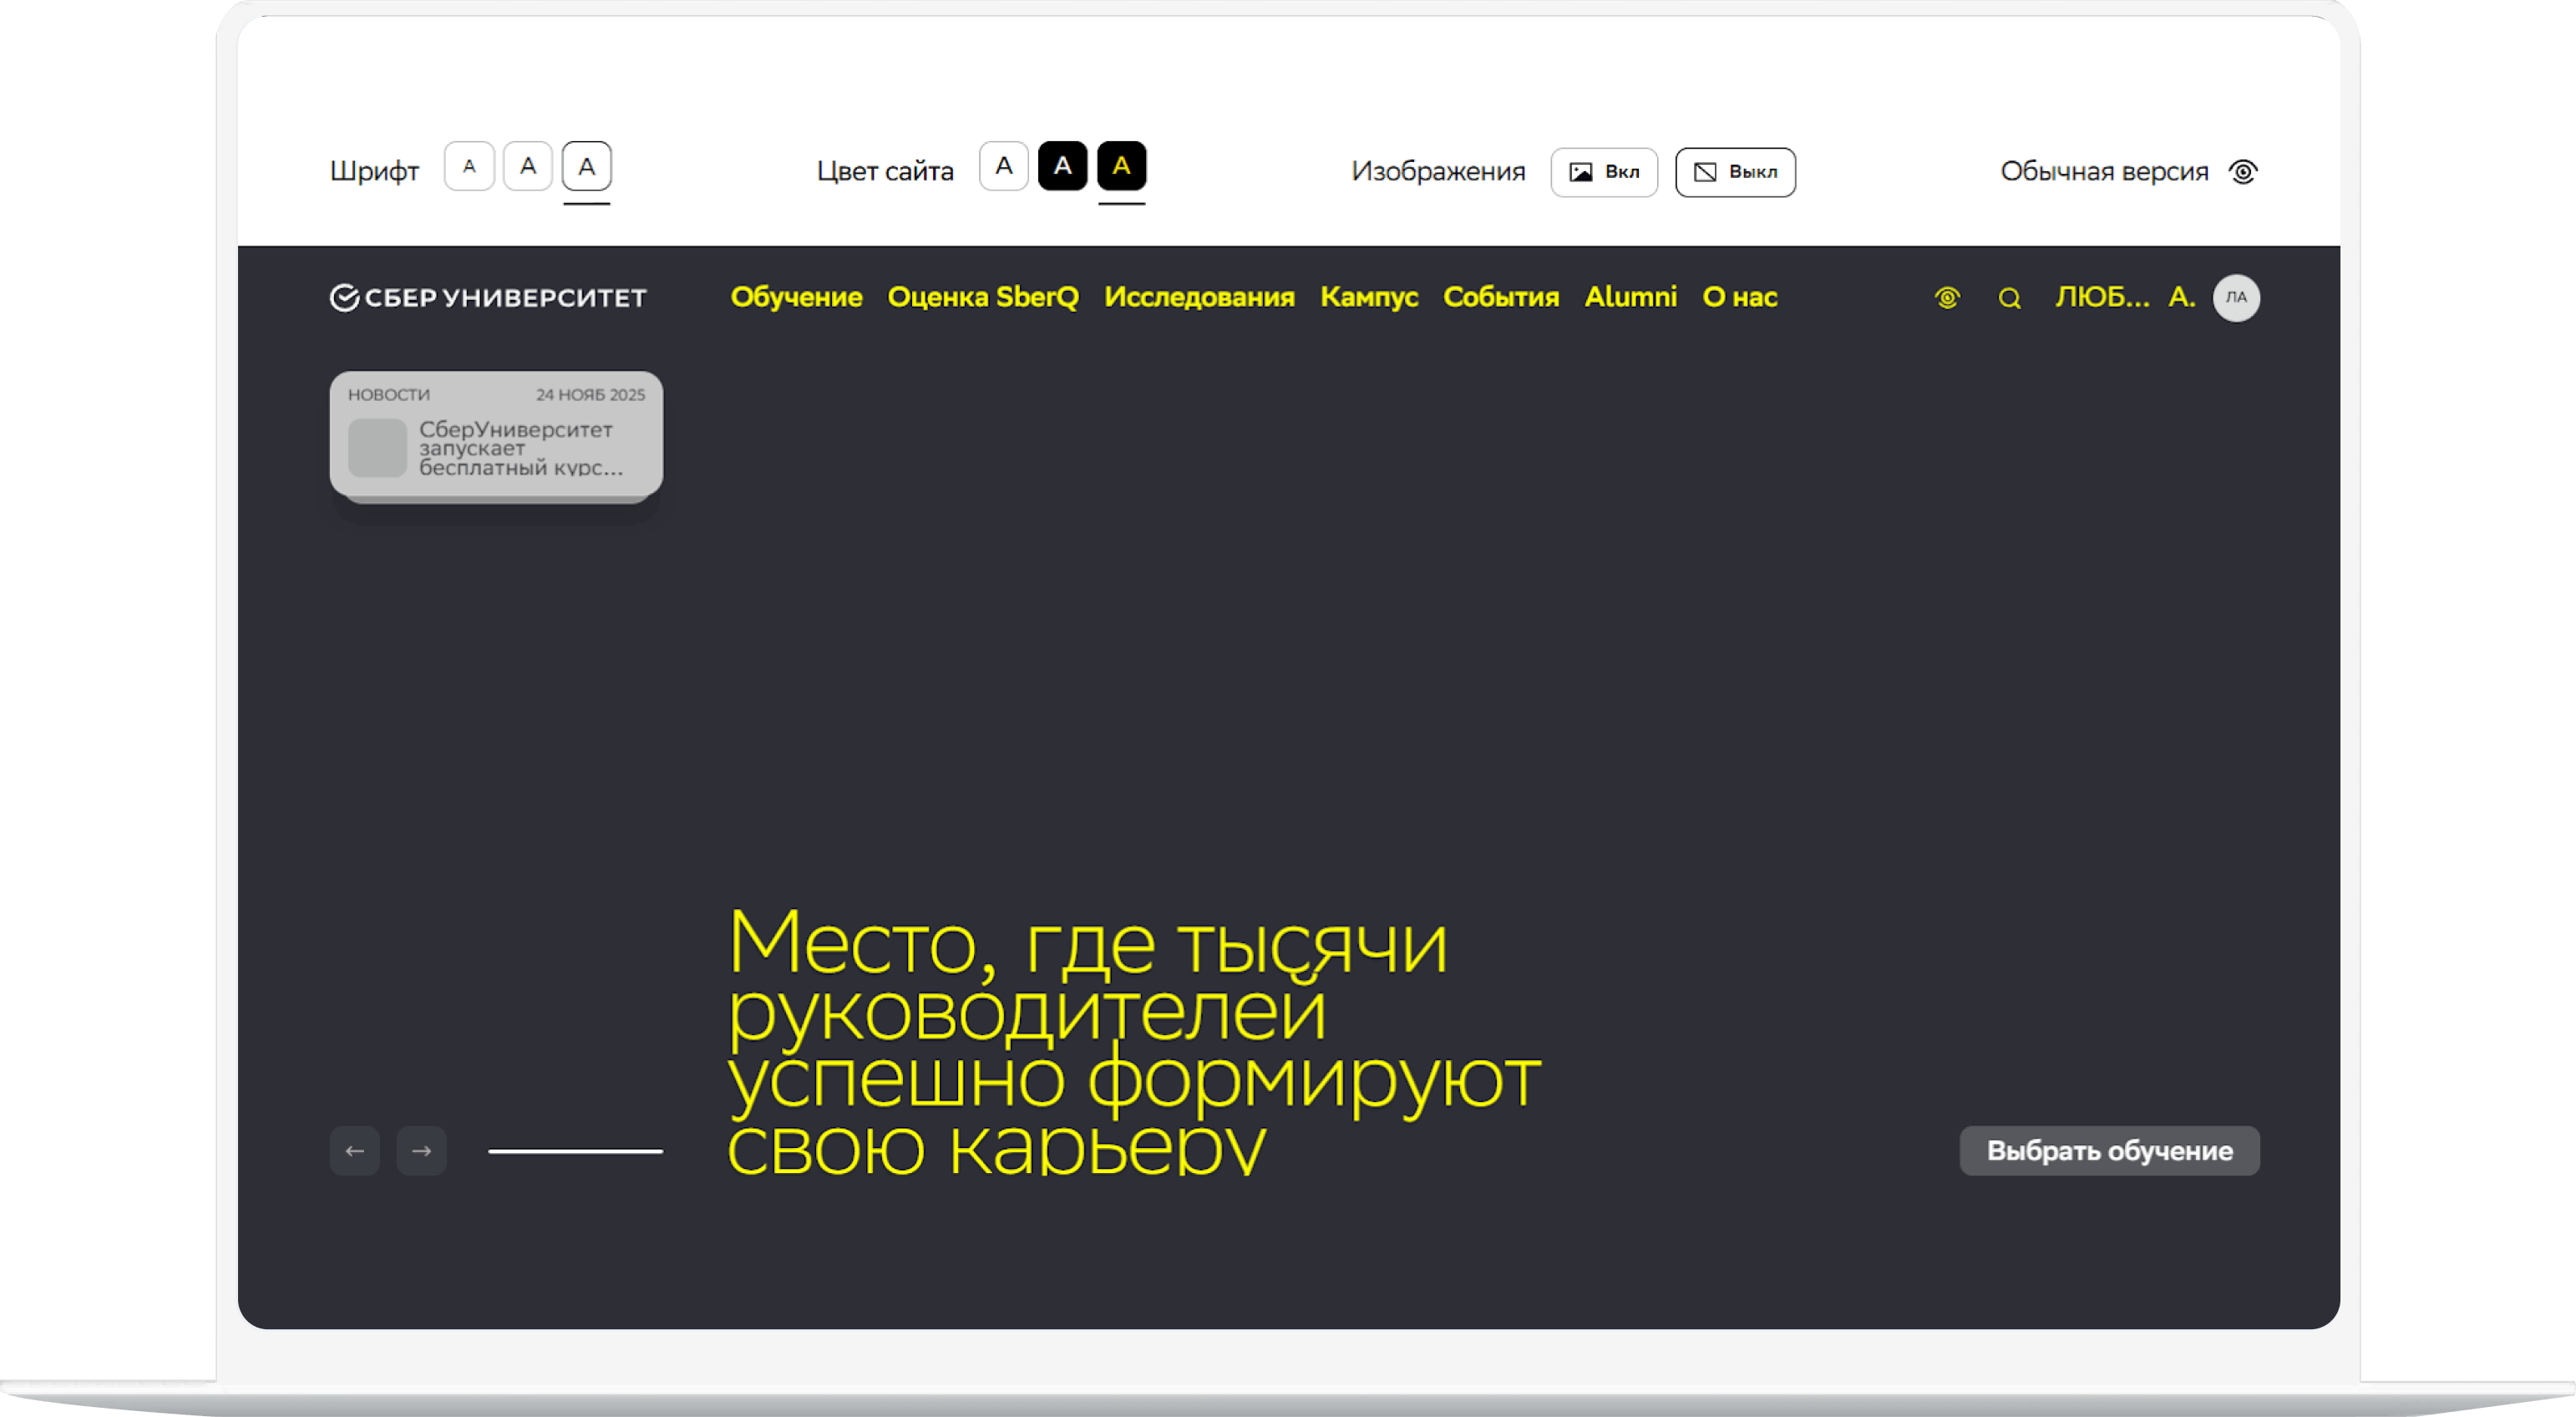2576x1417 pixels.
Task: Click the СберУниверситет logo
Action: [x=488, y=298]
